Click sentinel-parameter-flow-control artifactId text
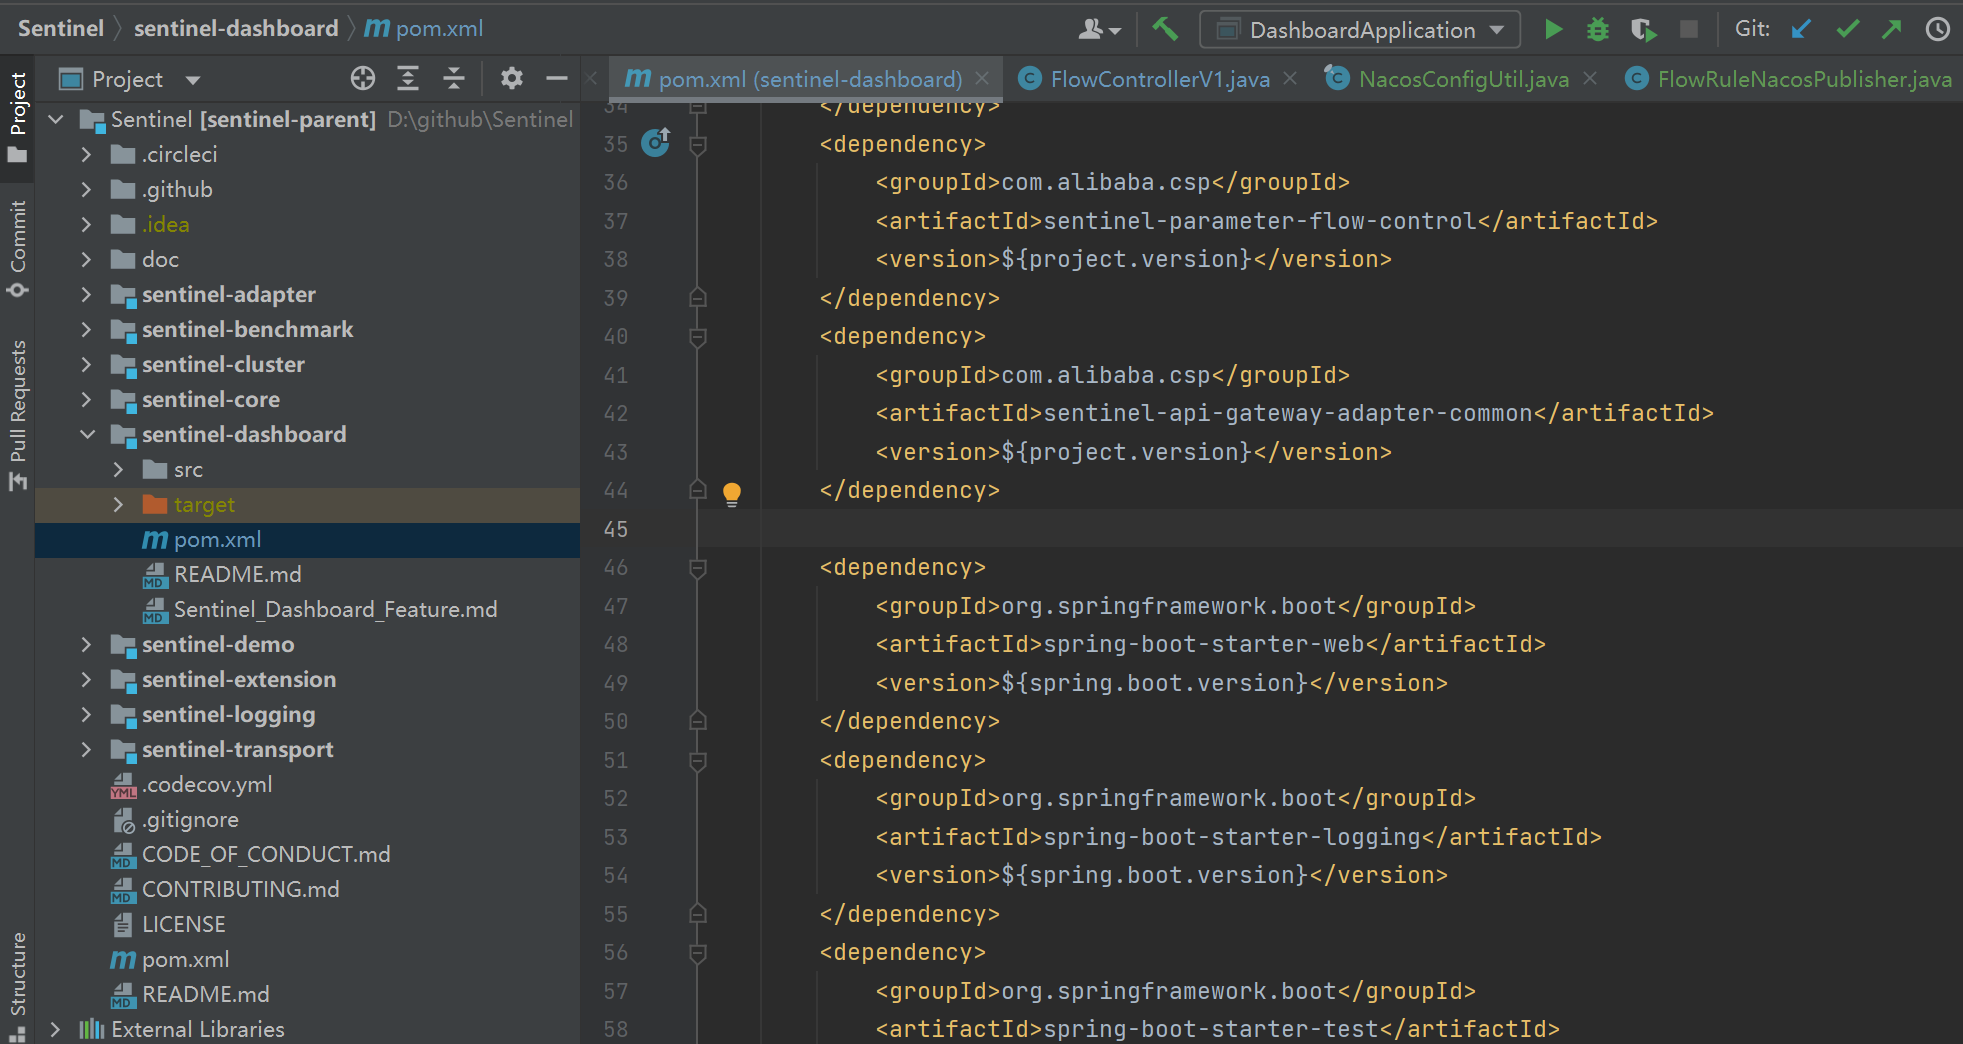 point(1260,221)
